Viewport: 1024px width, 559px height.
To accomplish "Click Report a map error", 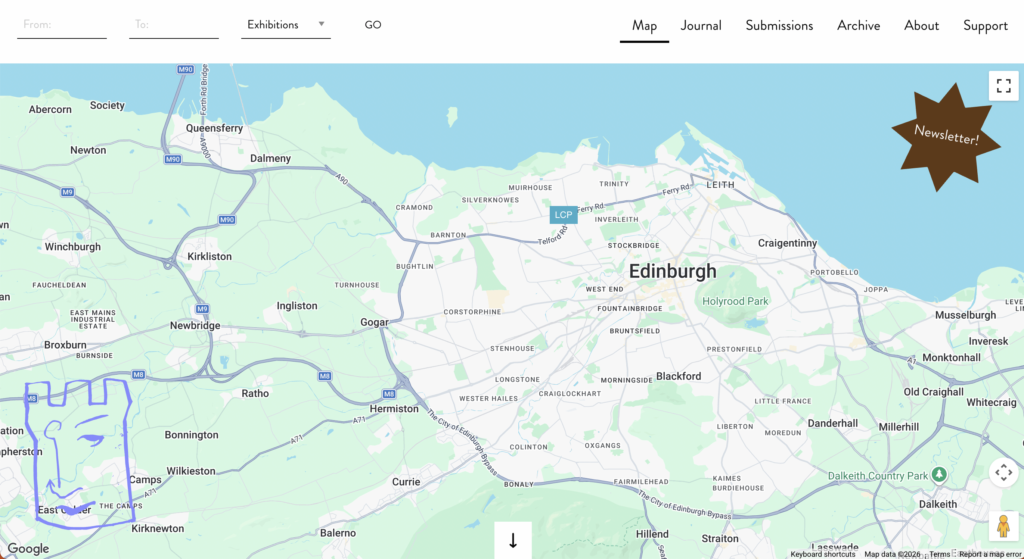I will (x=989, y=554).
